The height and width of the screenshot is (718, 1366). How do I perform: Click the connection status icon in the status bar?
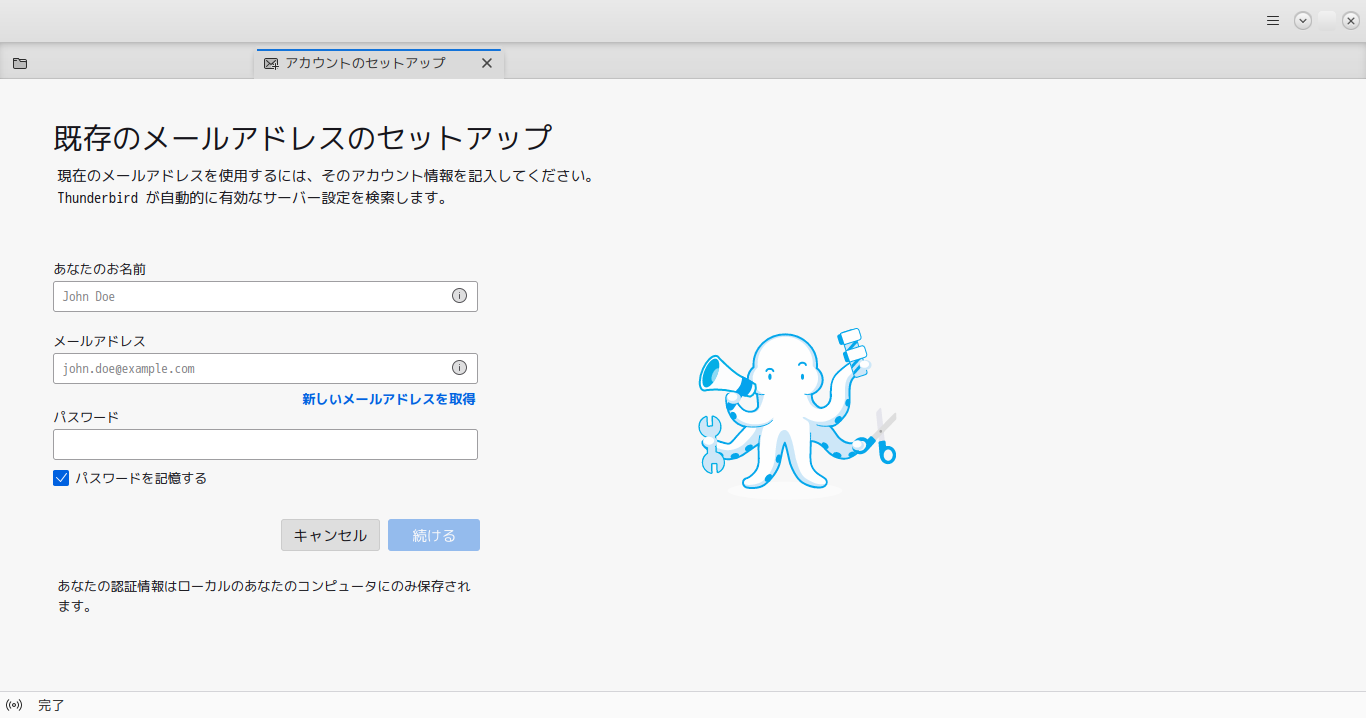14,705
